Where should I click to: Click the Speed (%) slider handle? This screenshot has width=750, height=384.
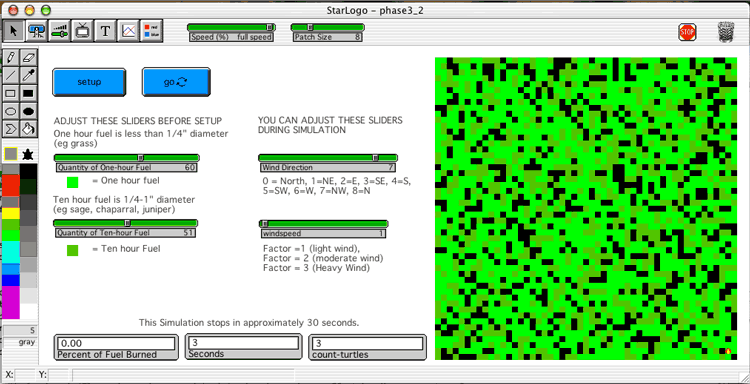(270, 27)
